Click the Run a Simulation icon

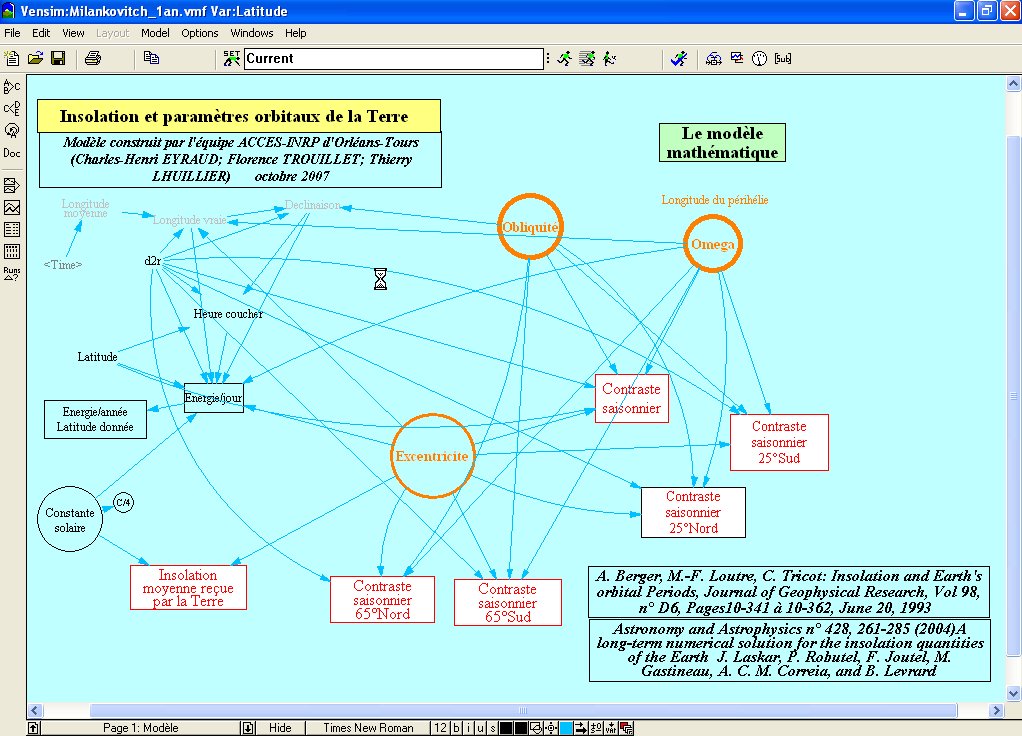(565, 59)
